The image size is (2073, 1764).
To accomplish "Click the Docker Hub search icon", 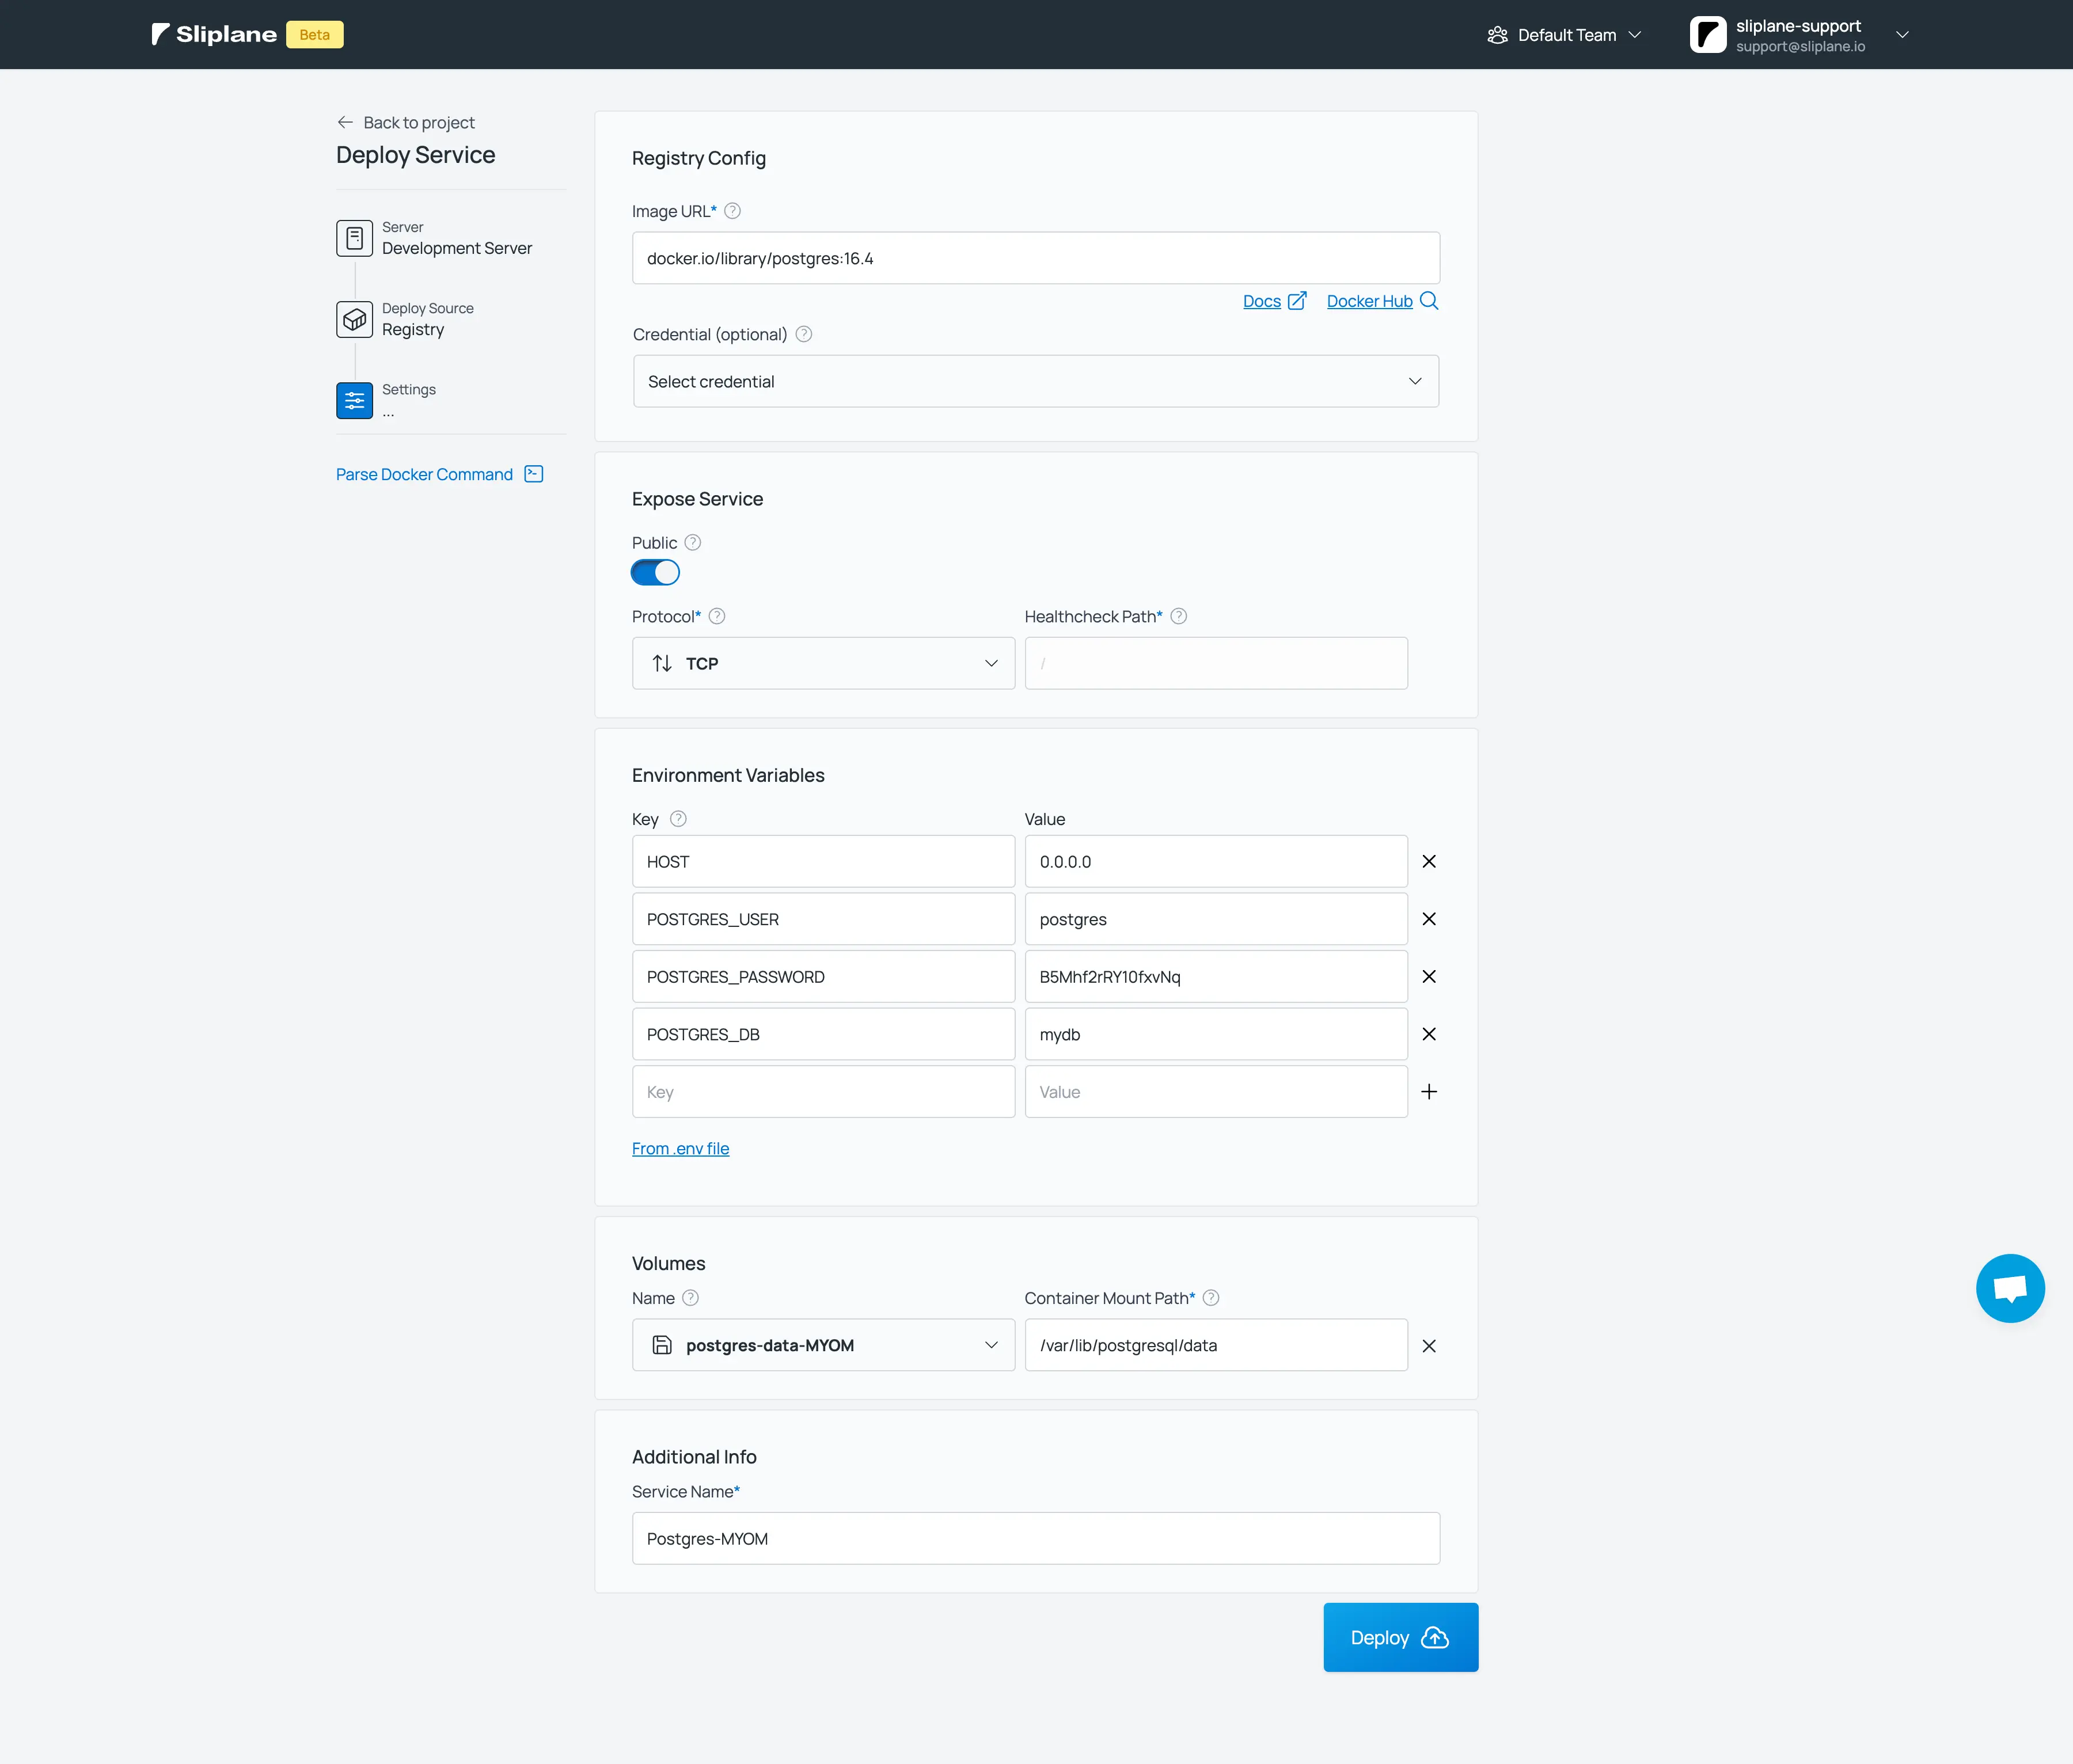I will [1429, 301].
